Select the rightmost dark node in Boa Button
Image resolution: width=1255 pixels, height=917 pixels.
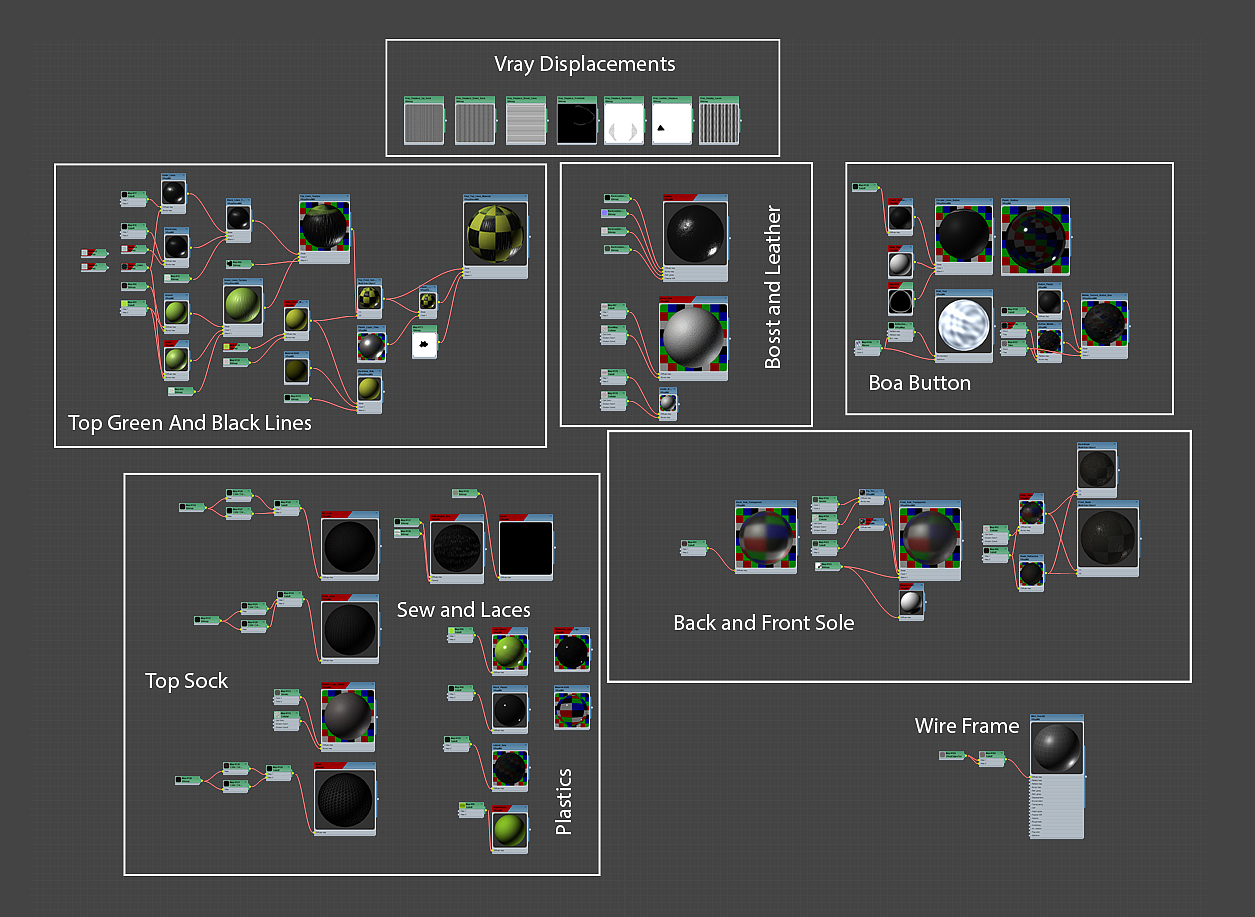coord(1105,326)
